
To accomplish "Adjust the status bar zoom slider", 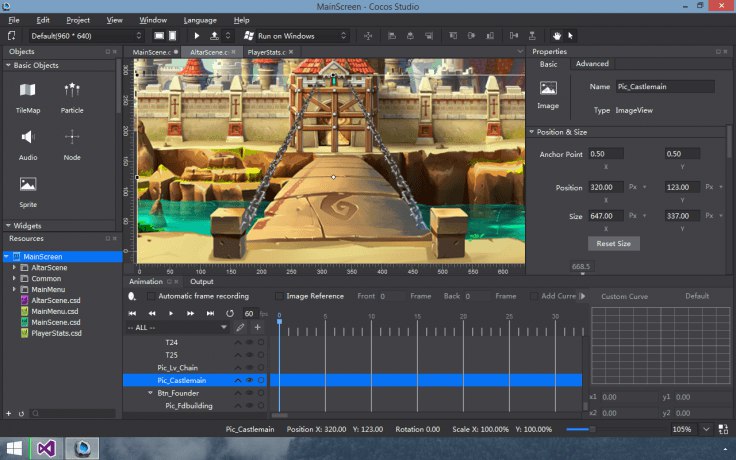I will point(593,429).
